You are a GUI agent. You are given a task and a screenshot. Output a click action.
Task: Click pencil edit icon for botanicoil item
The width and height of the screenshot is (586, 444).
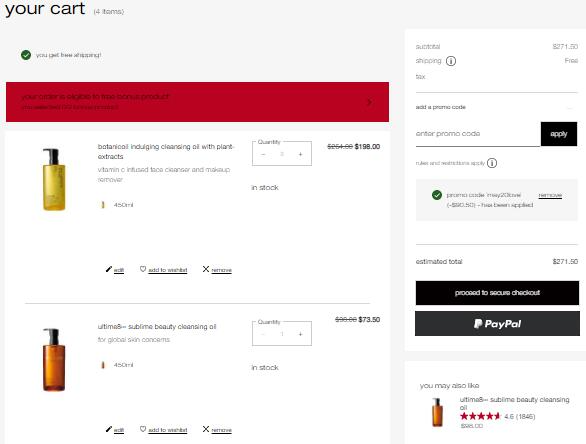[x=109, y=269]
